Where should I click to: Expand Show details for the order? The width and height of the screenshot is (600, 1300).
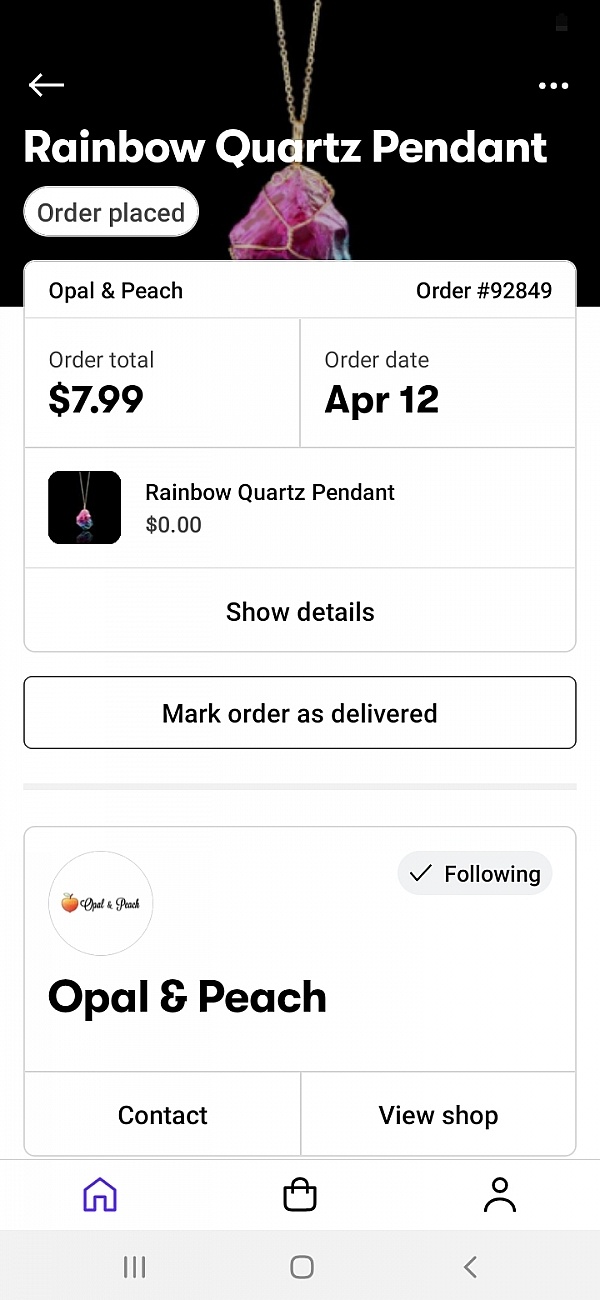coord(300,612)
